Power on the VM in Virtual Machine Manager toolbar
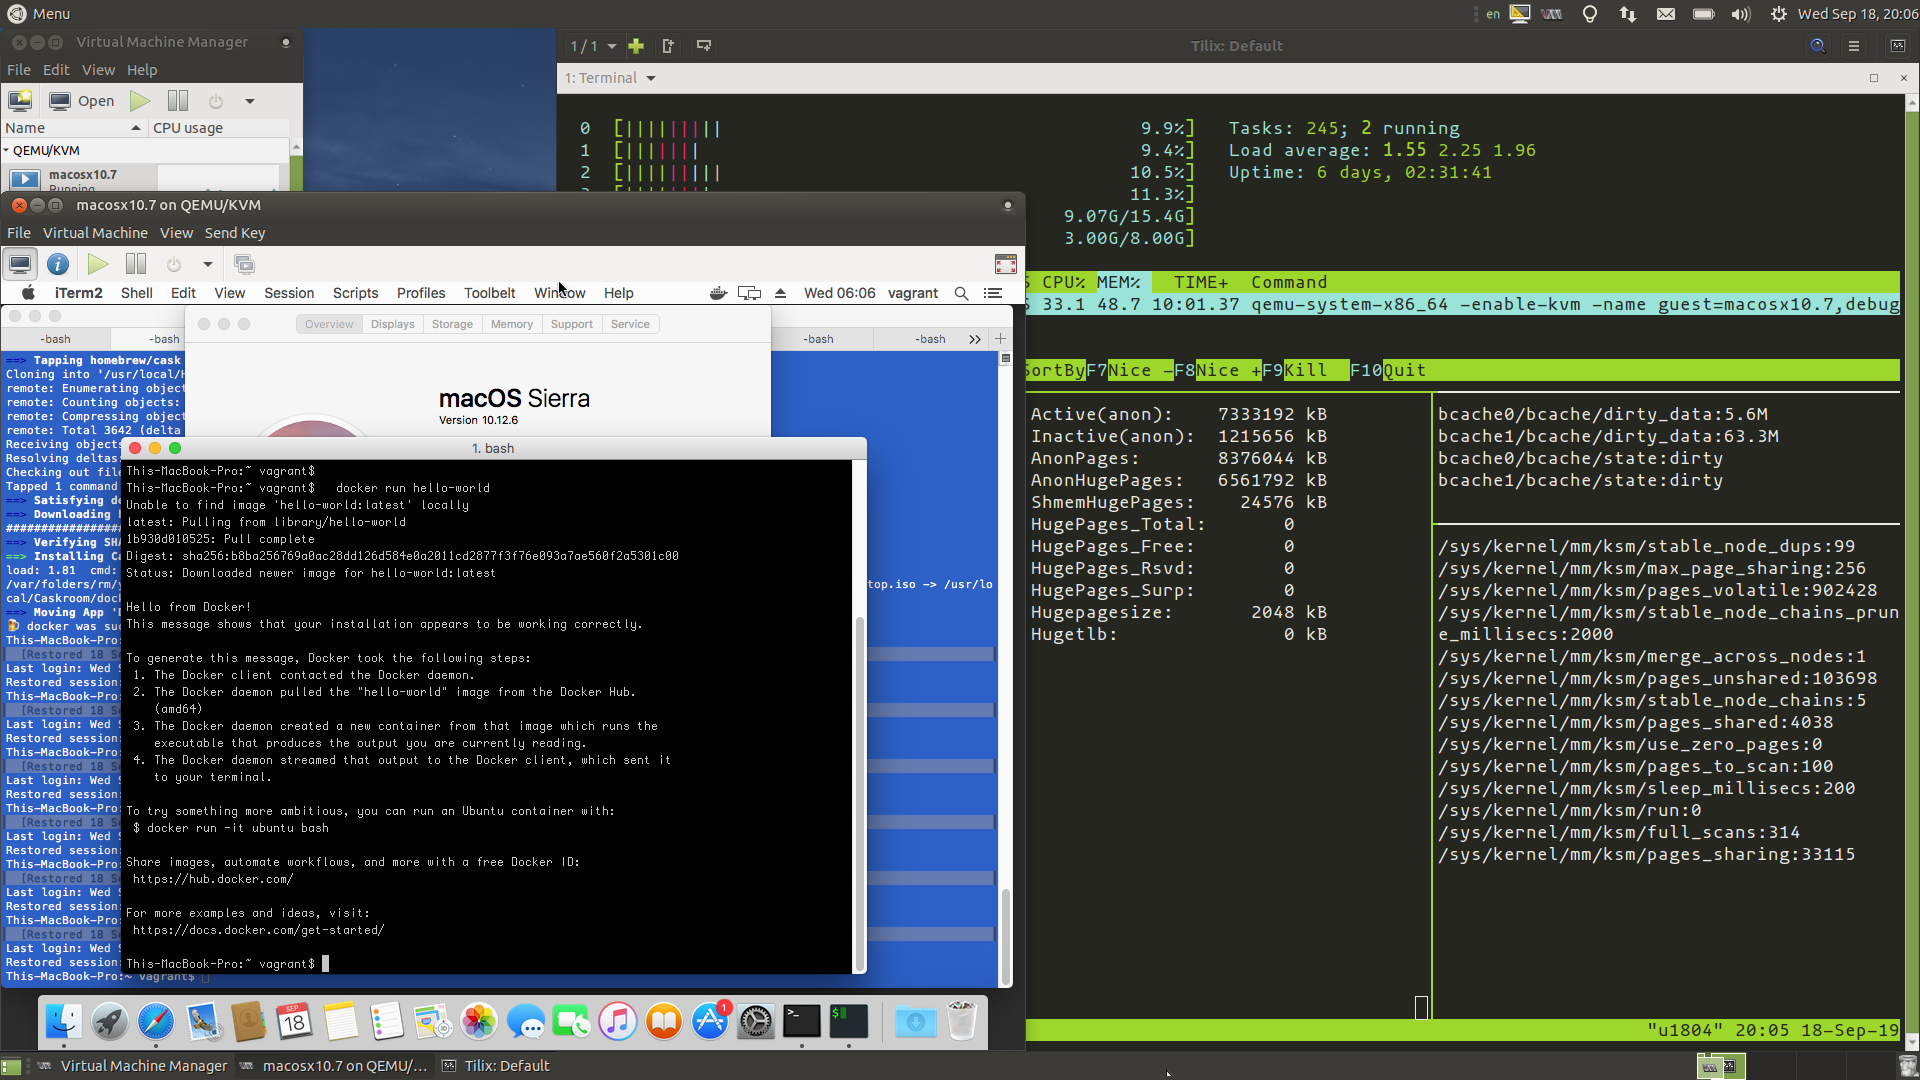1920x1080 pixels. click(140, 100)
